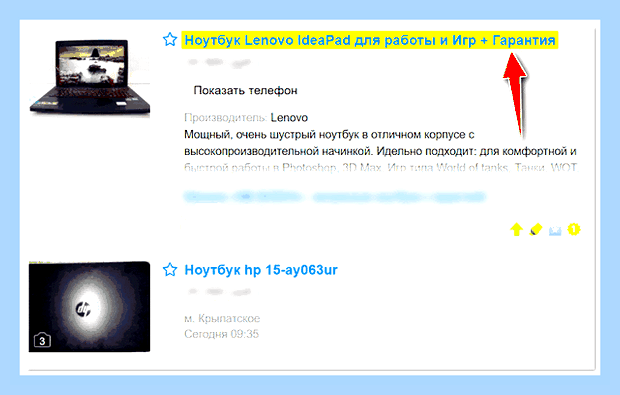
Task: Star the Lenovo IdeaPad listing as favorite
Action: [170, 40]
